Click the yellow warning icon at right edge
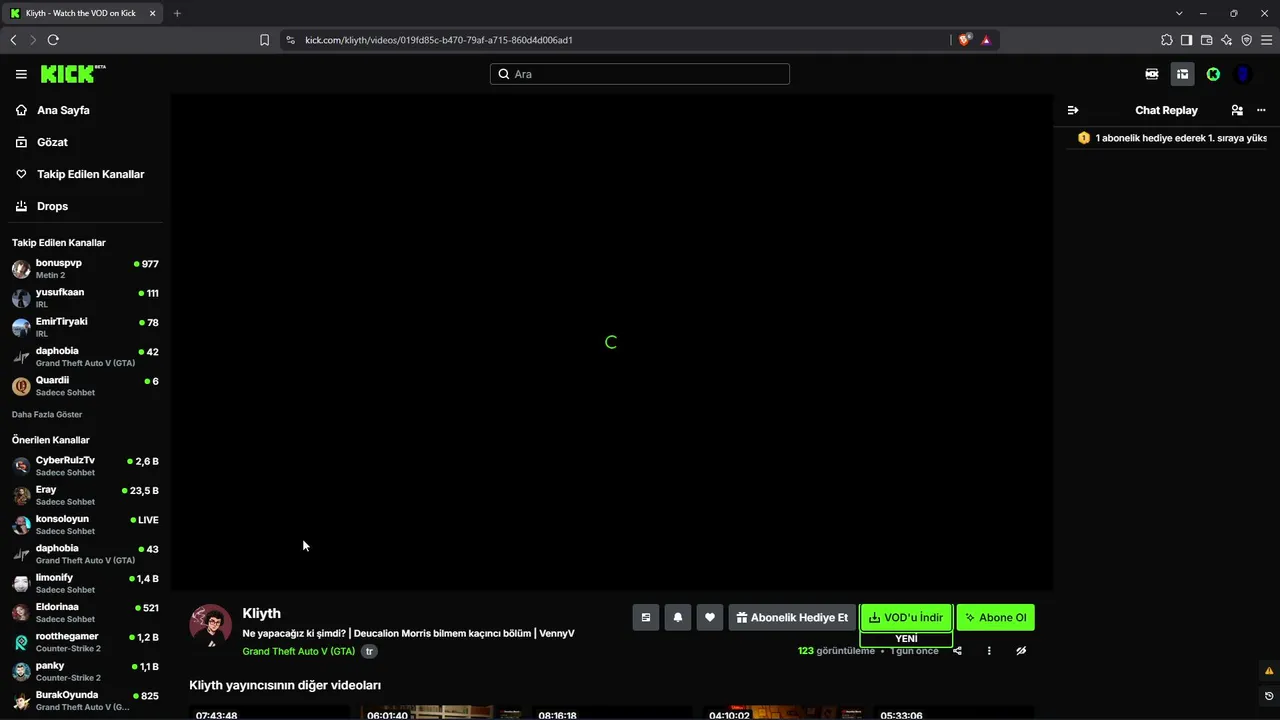1280x720 pixels. point(1269,671)
